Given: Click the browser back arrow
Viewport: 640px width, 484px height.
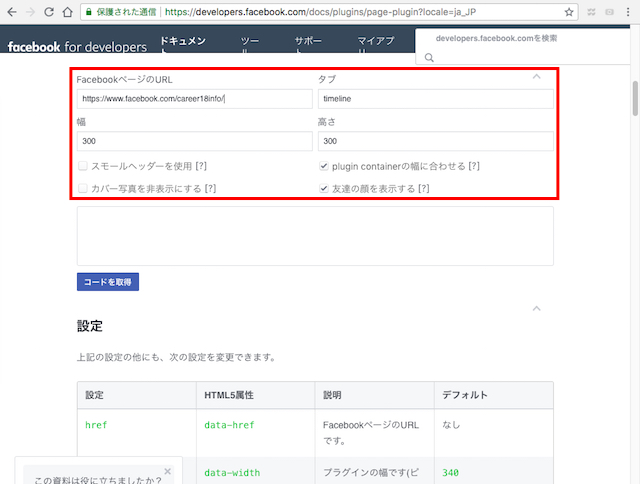Looking at the screenshot, I should pos(11,13).
